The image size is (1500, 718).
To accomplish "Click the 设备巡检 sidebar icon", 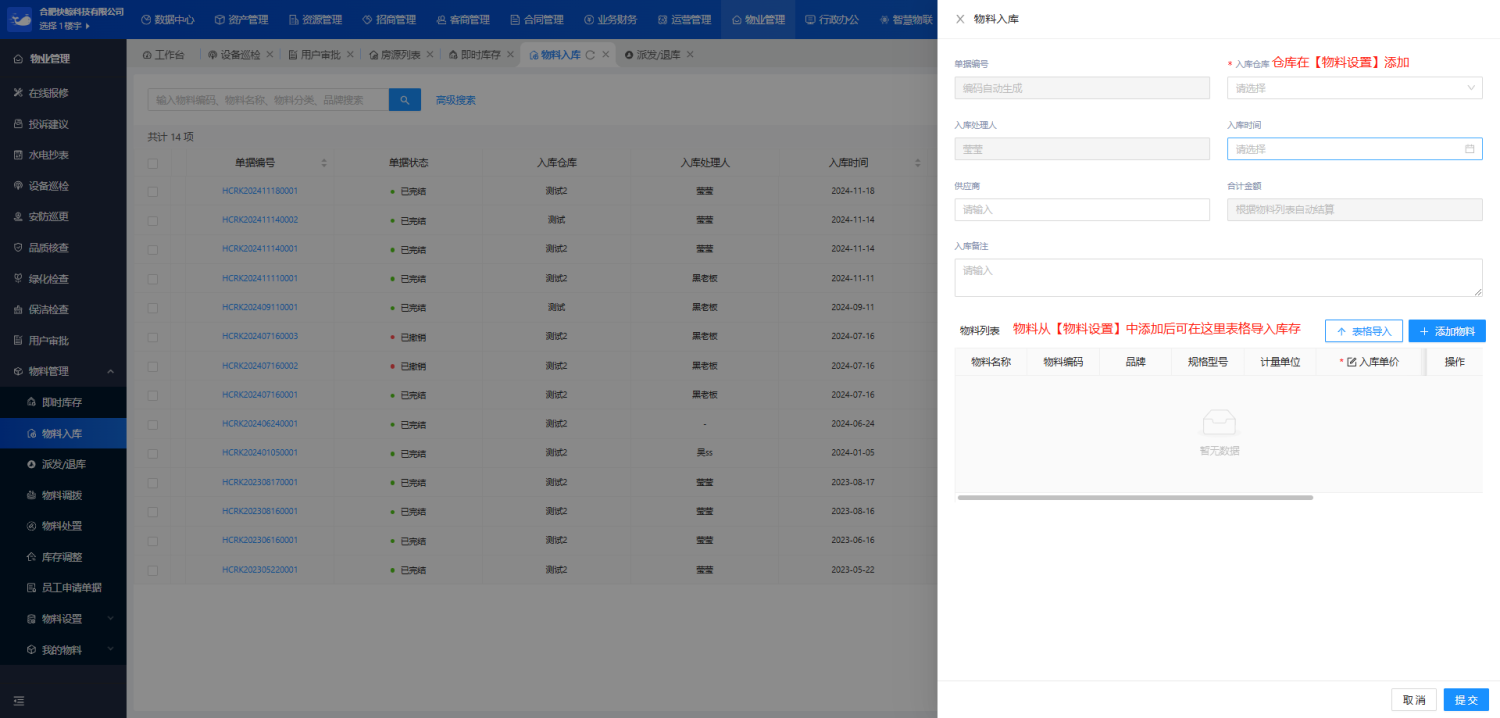I will click(18, 186).
